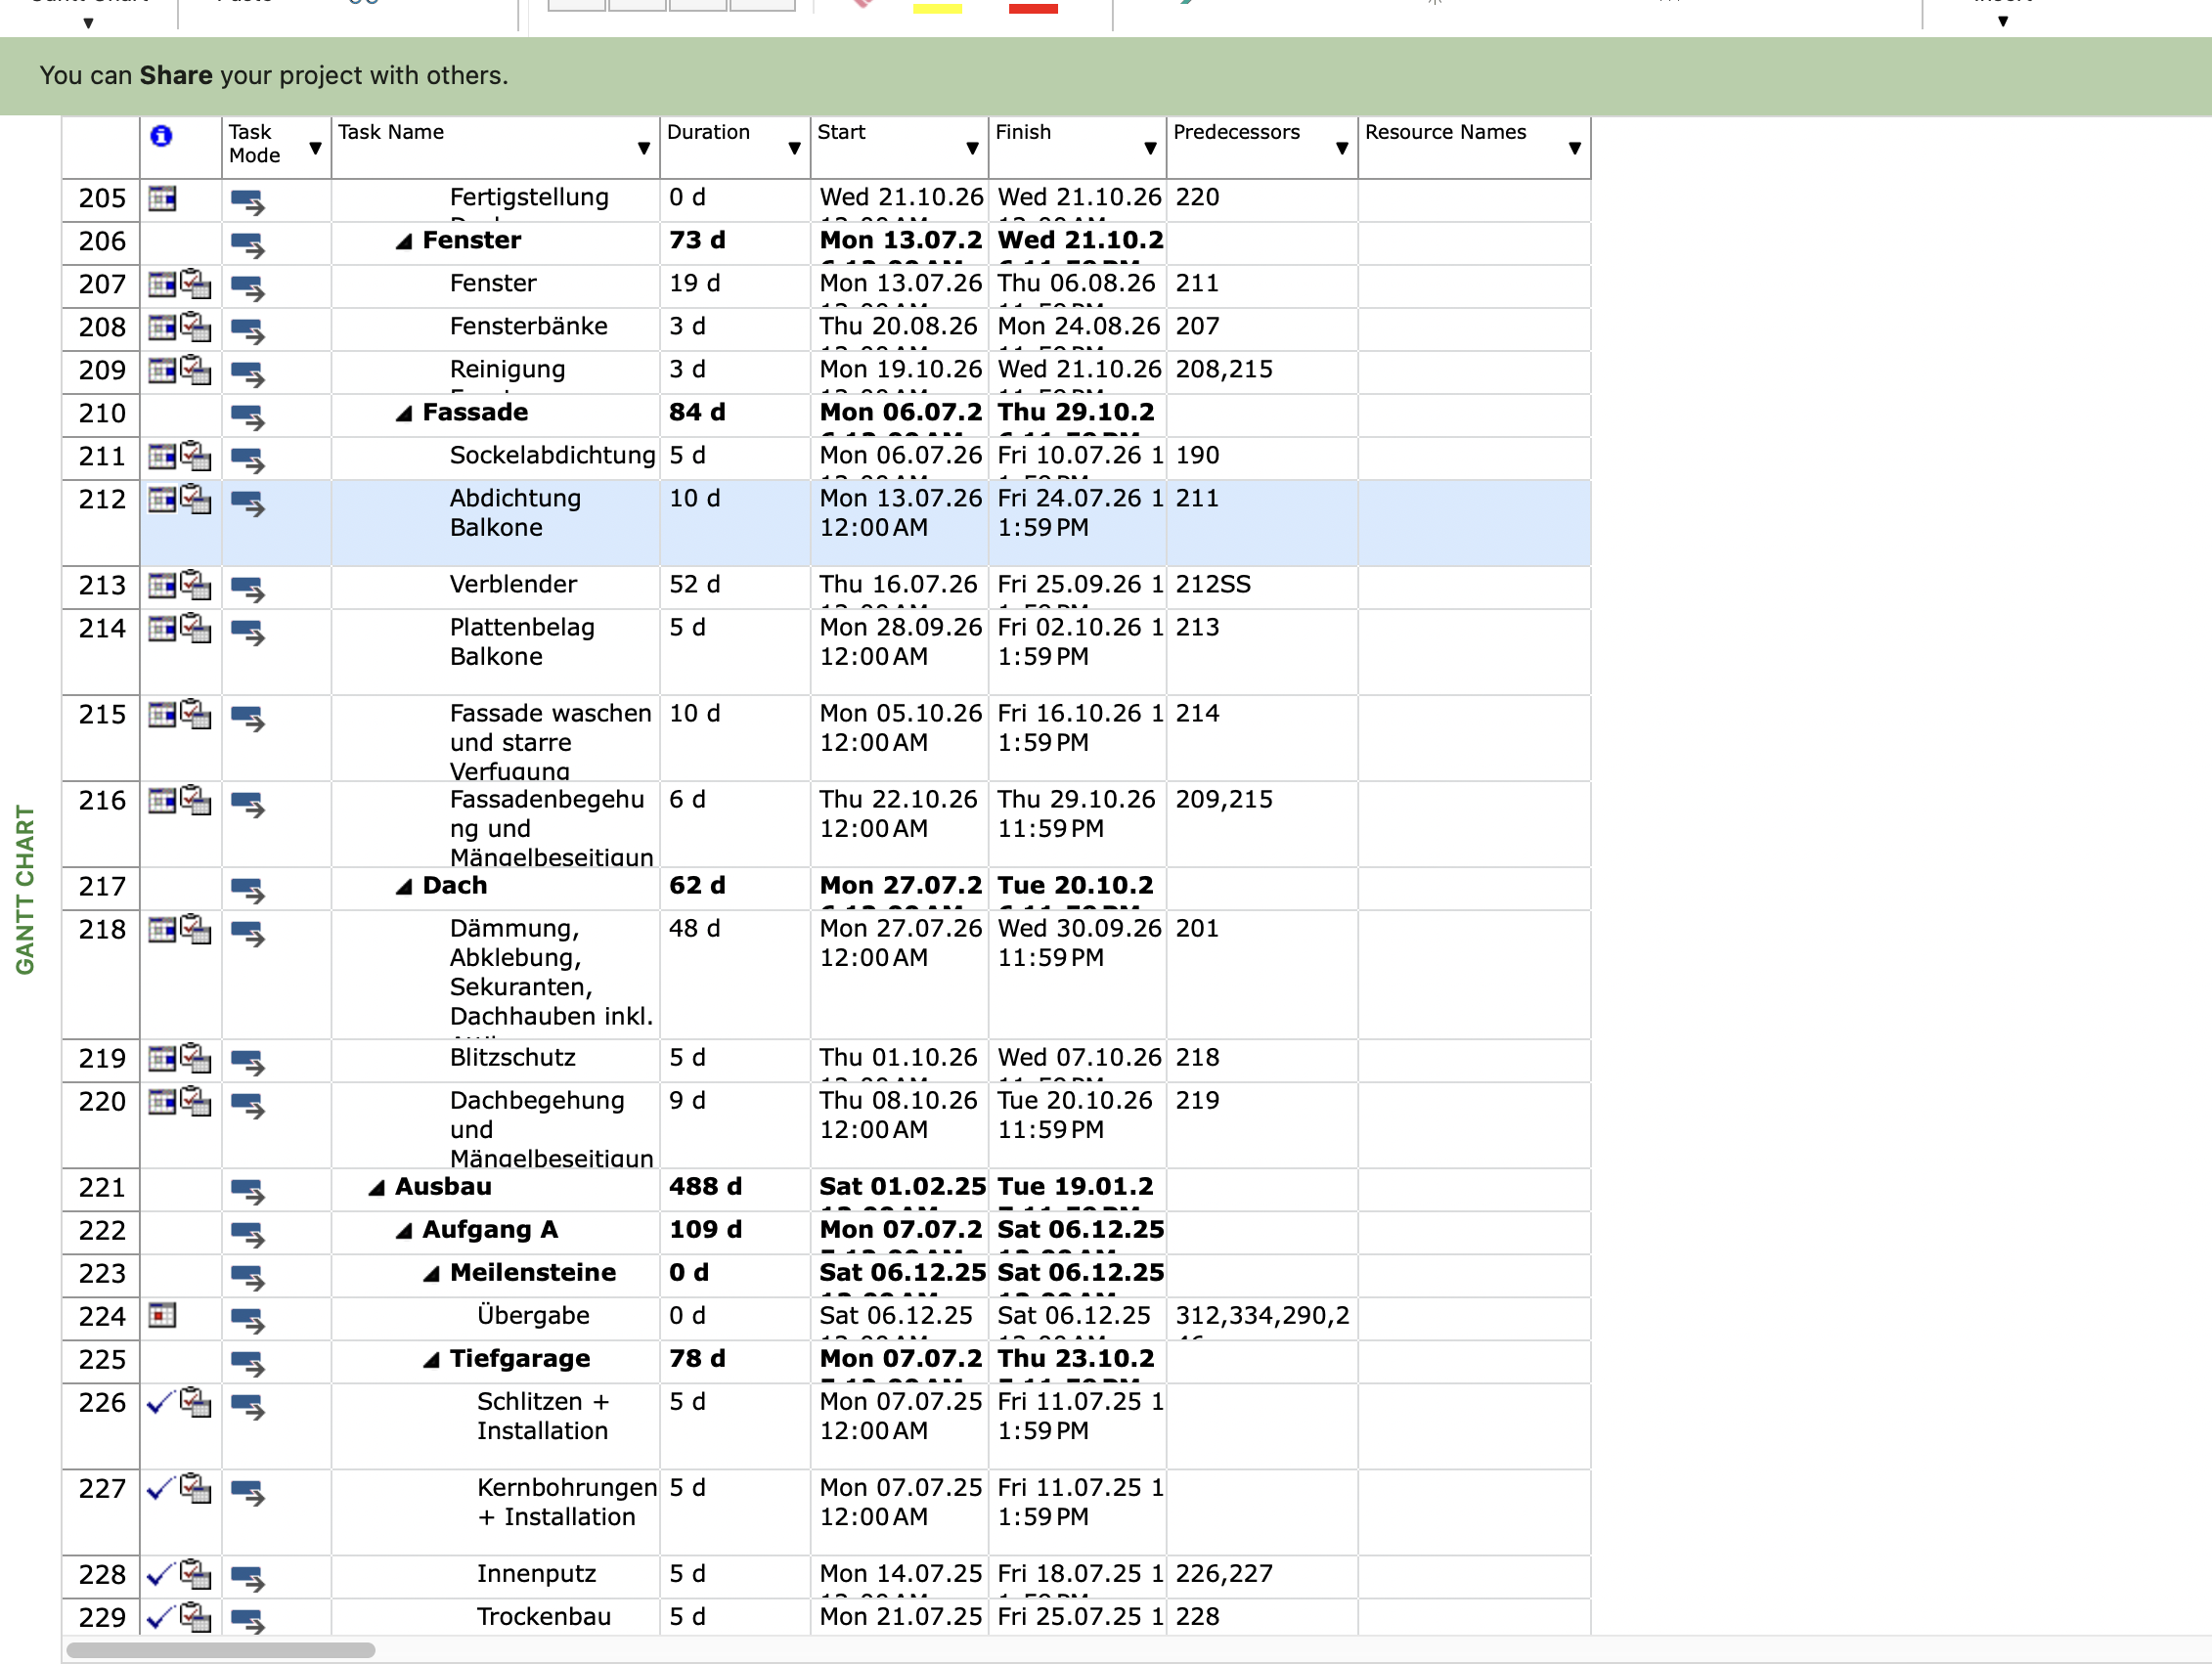Collapse the Fassade summary task
Viewport: 2212px width, 1664px height.
tap(404, 413)
